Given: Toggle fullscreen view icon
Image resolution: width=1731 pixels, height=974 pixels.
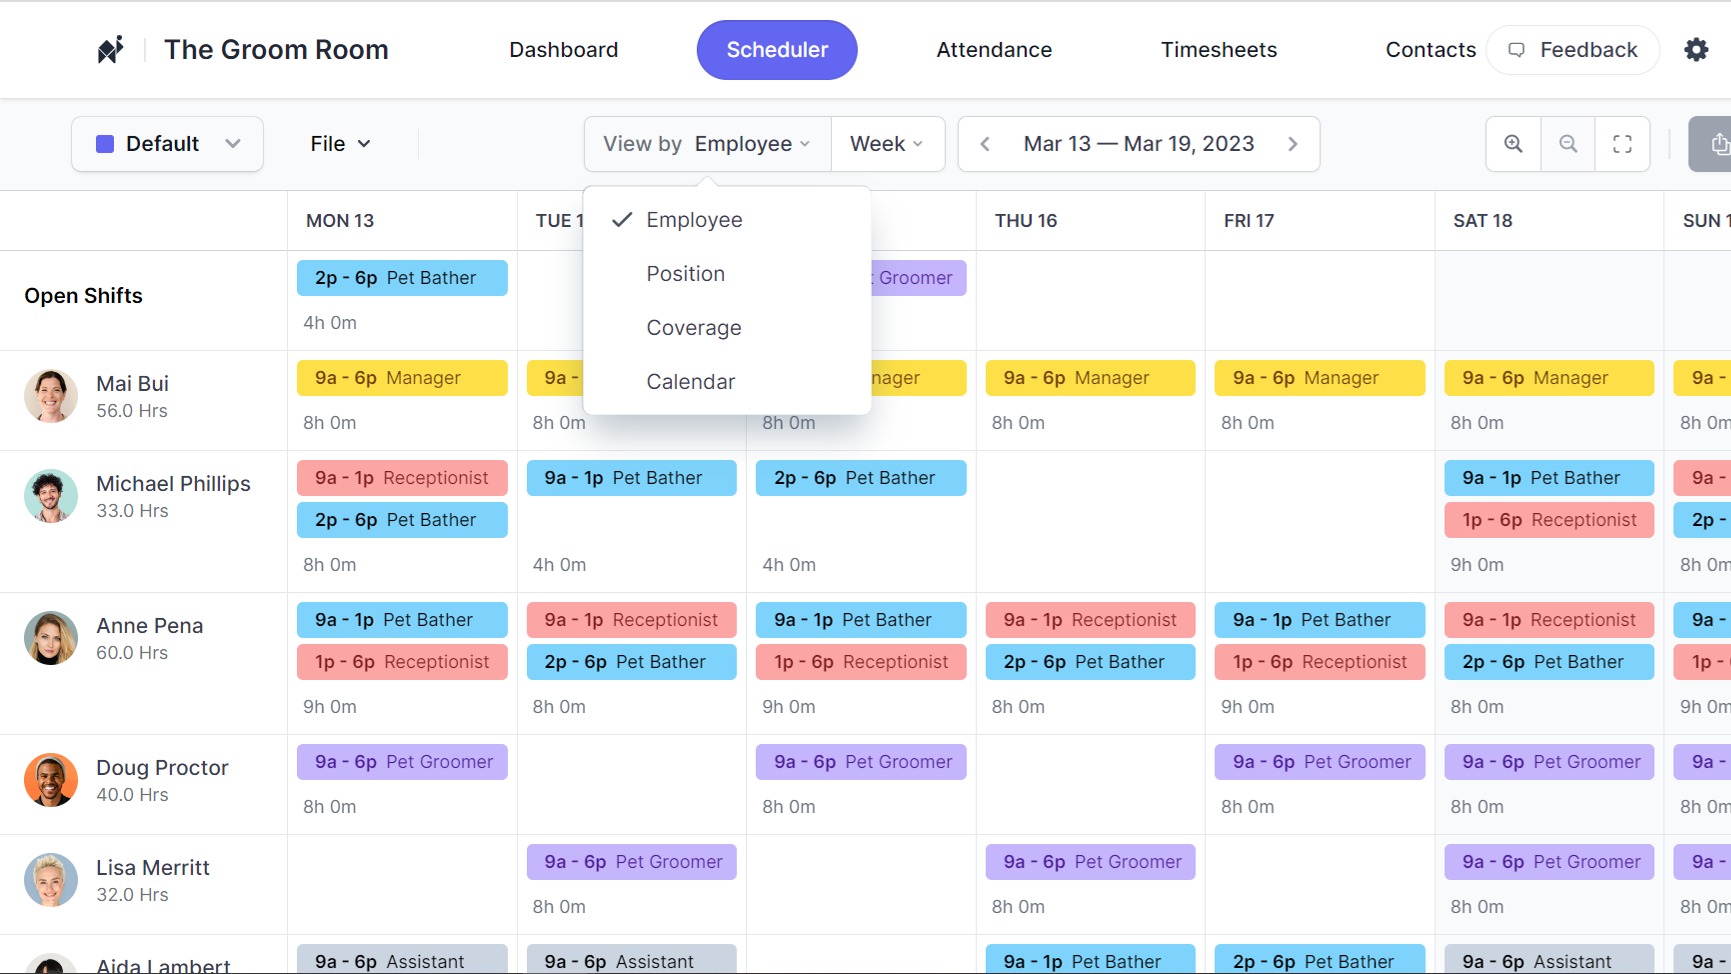Looking at the screenshot, I should [x=1622, y=144].
